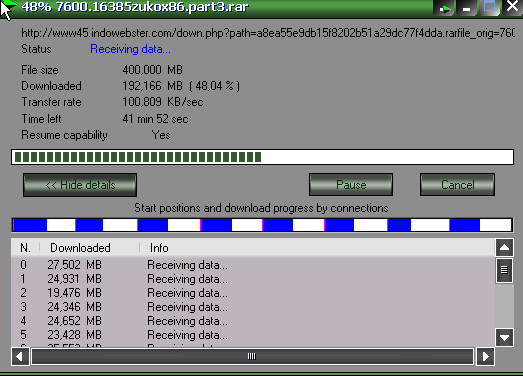Click the connections segment progress bar
Screen dimensions: 523x376
click(262, 225)
